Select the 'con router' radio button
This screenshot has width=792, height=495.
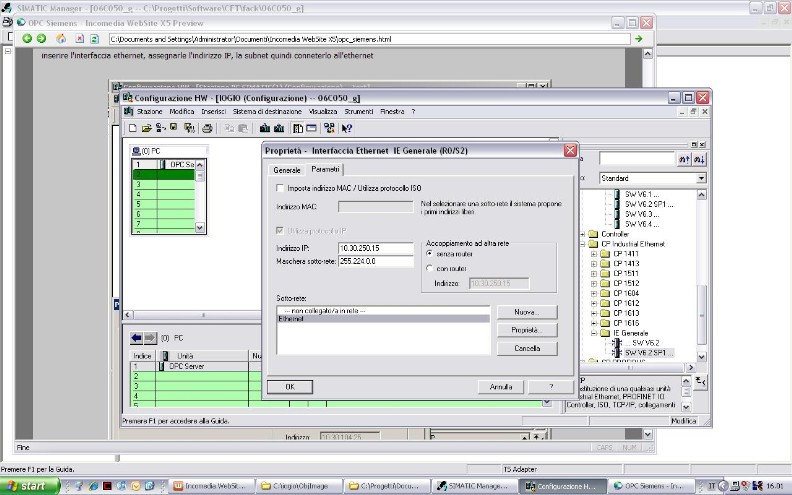(x=430, y=268)
